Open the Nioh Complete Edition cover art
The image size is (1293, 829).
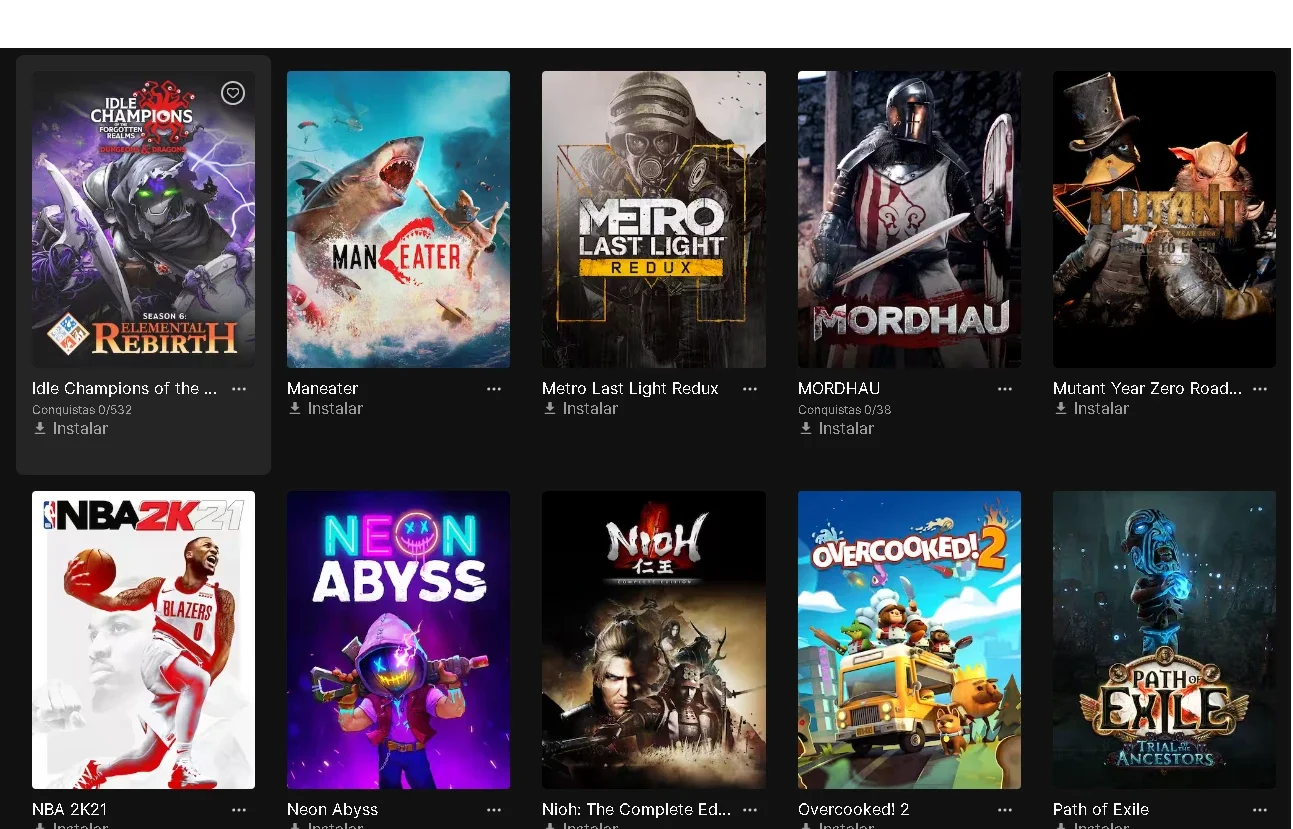click(654, 640)
